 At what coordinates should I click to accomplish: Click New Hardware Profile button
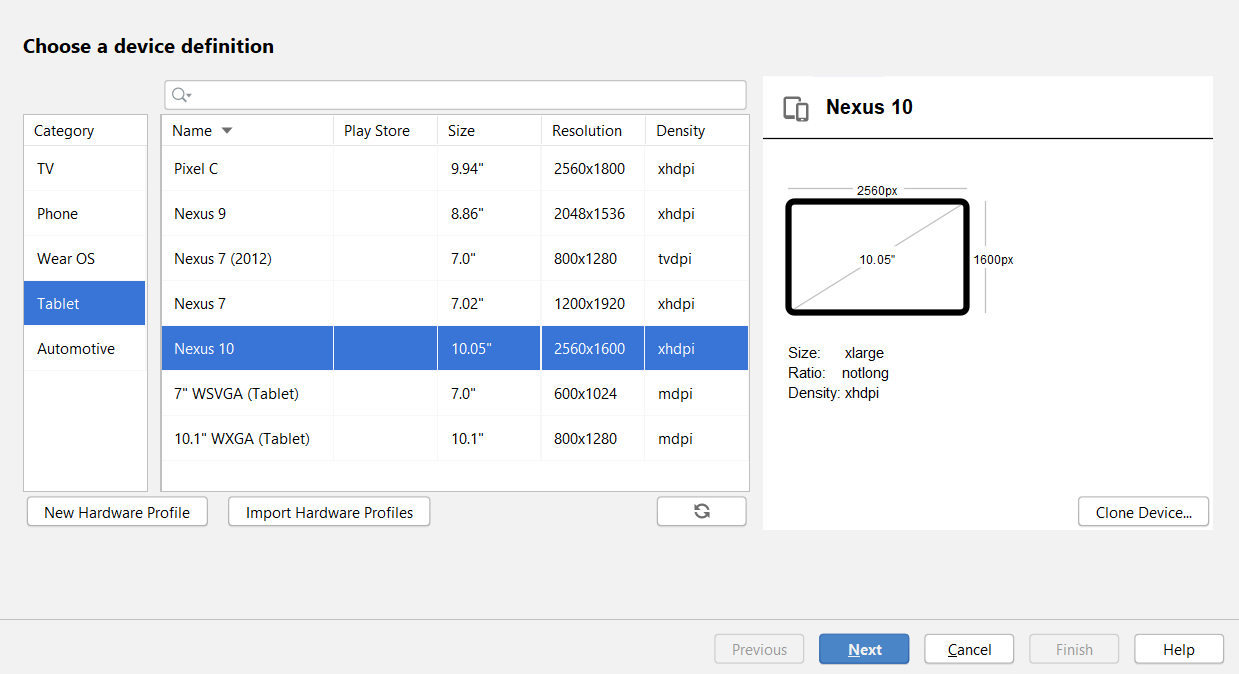click(x=117, y=512)
